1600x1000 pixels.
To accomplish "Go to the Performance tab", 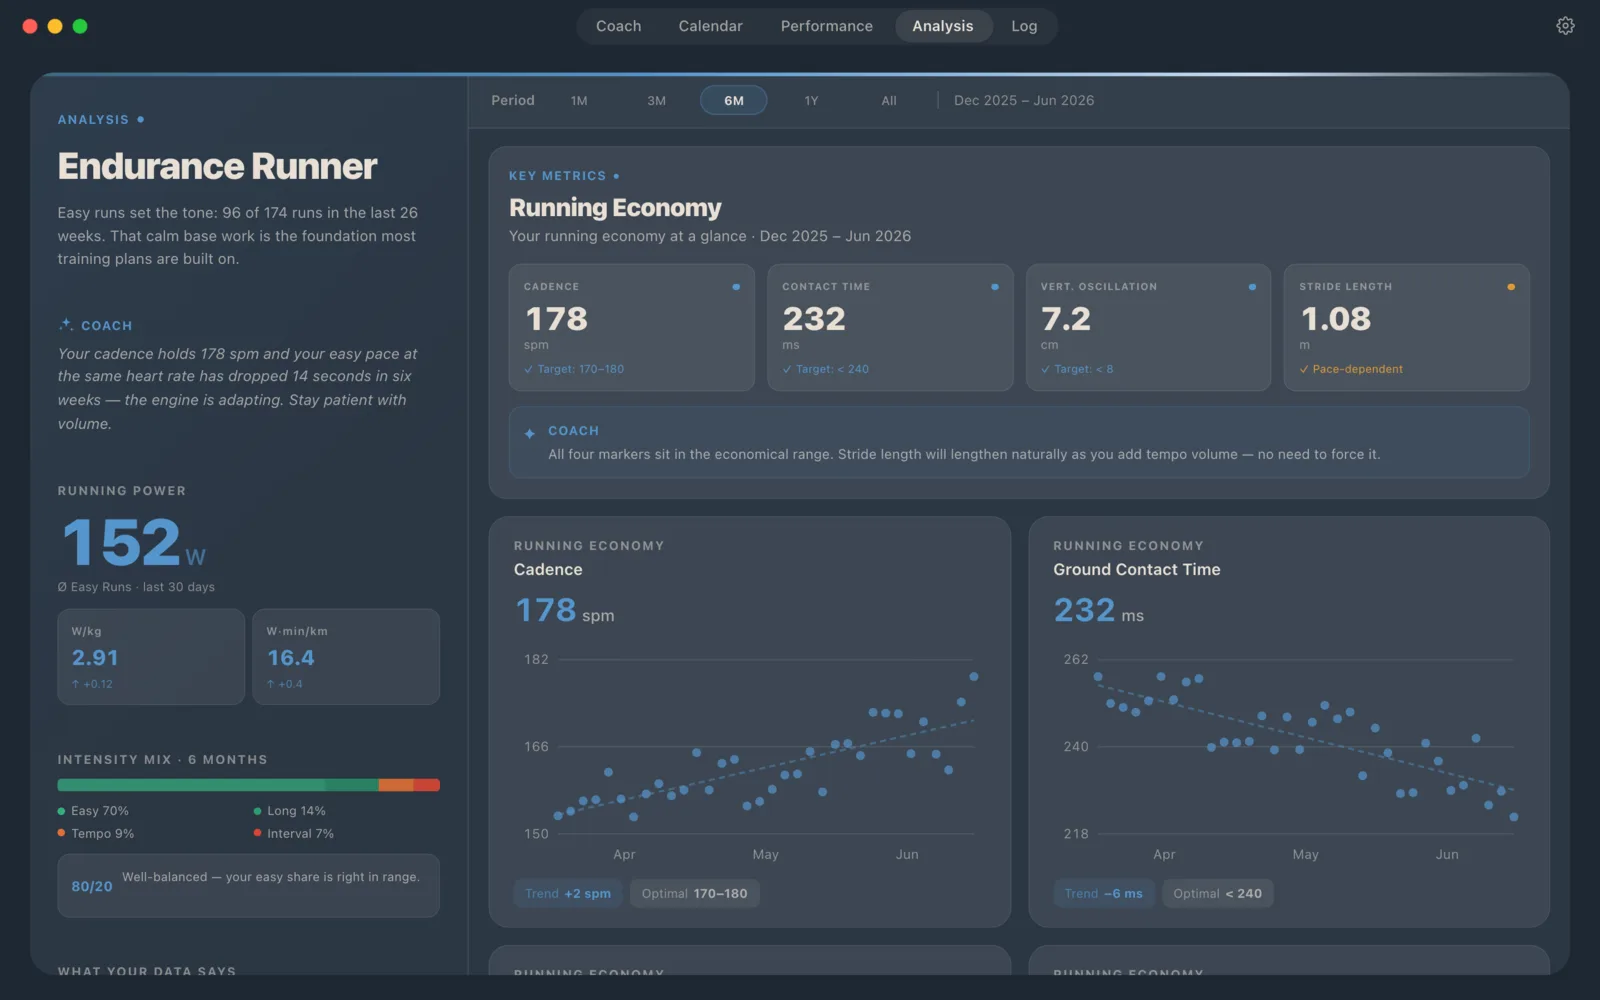I will click(826, 26).
